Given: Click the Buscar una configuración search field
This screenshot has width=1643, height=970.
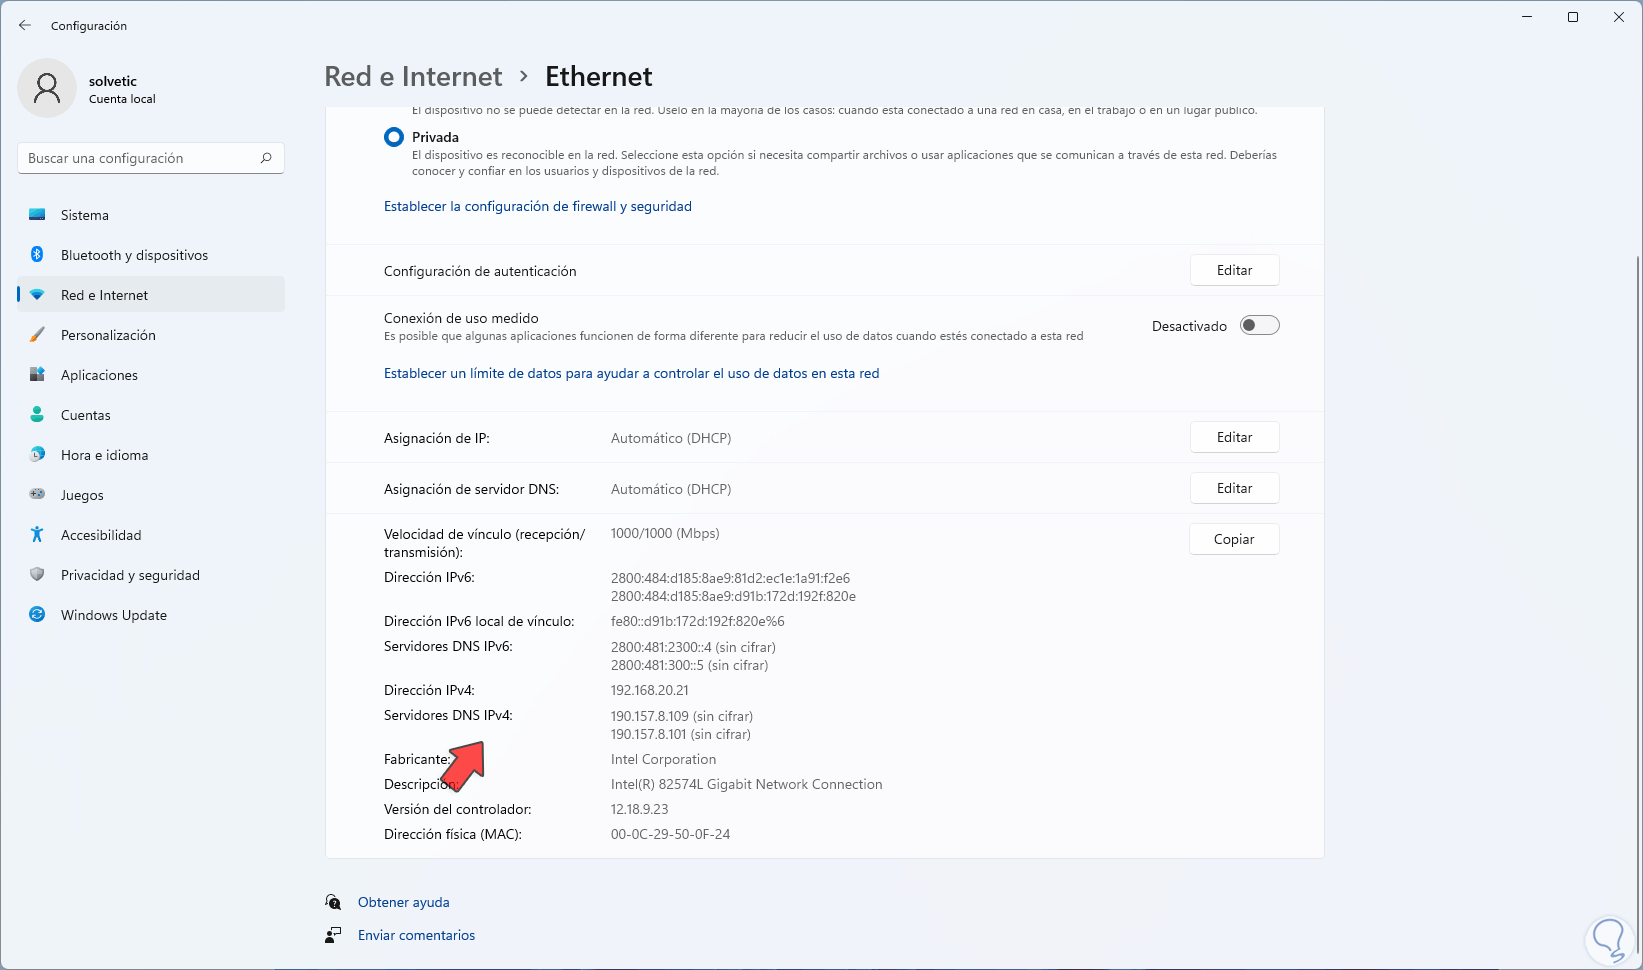Looking at the screenshot, I should click(140, 158).
